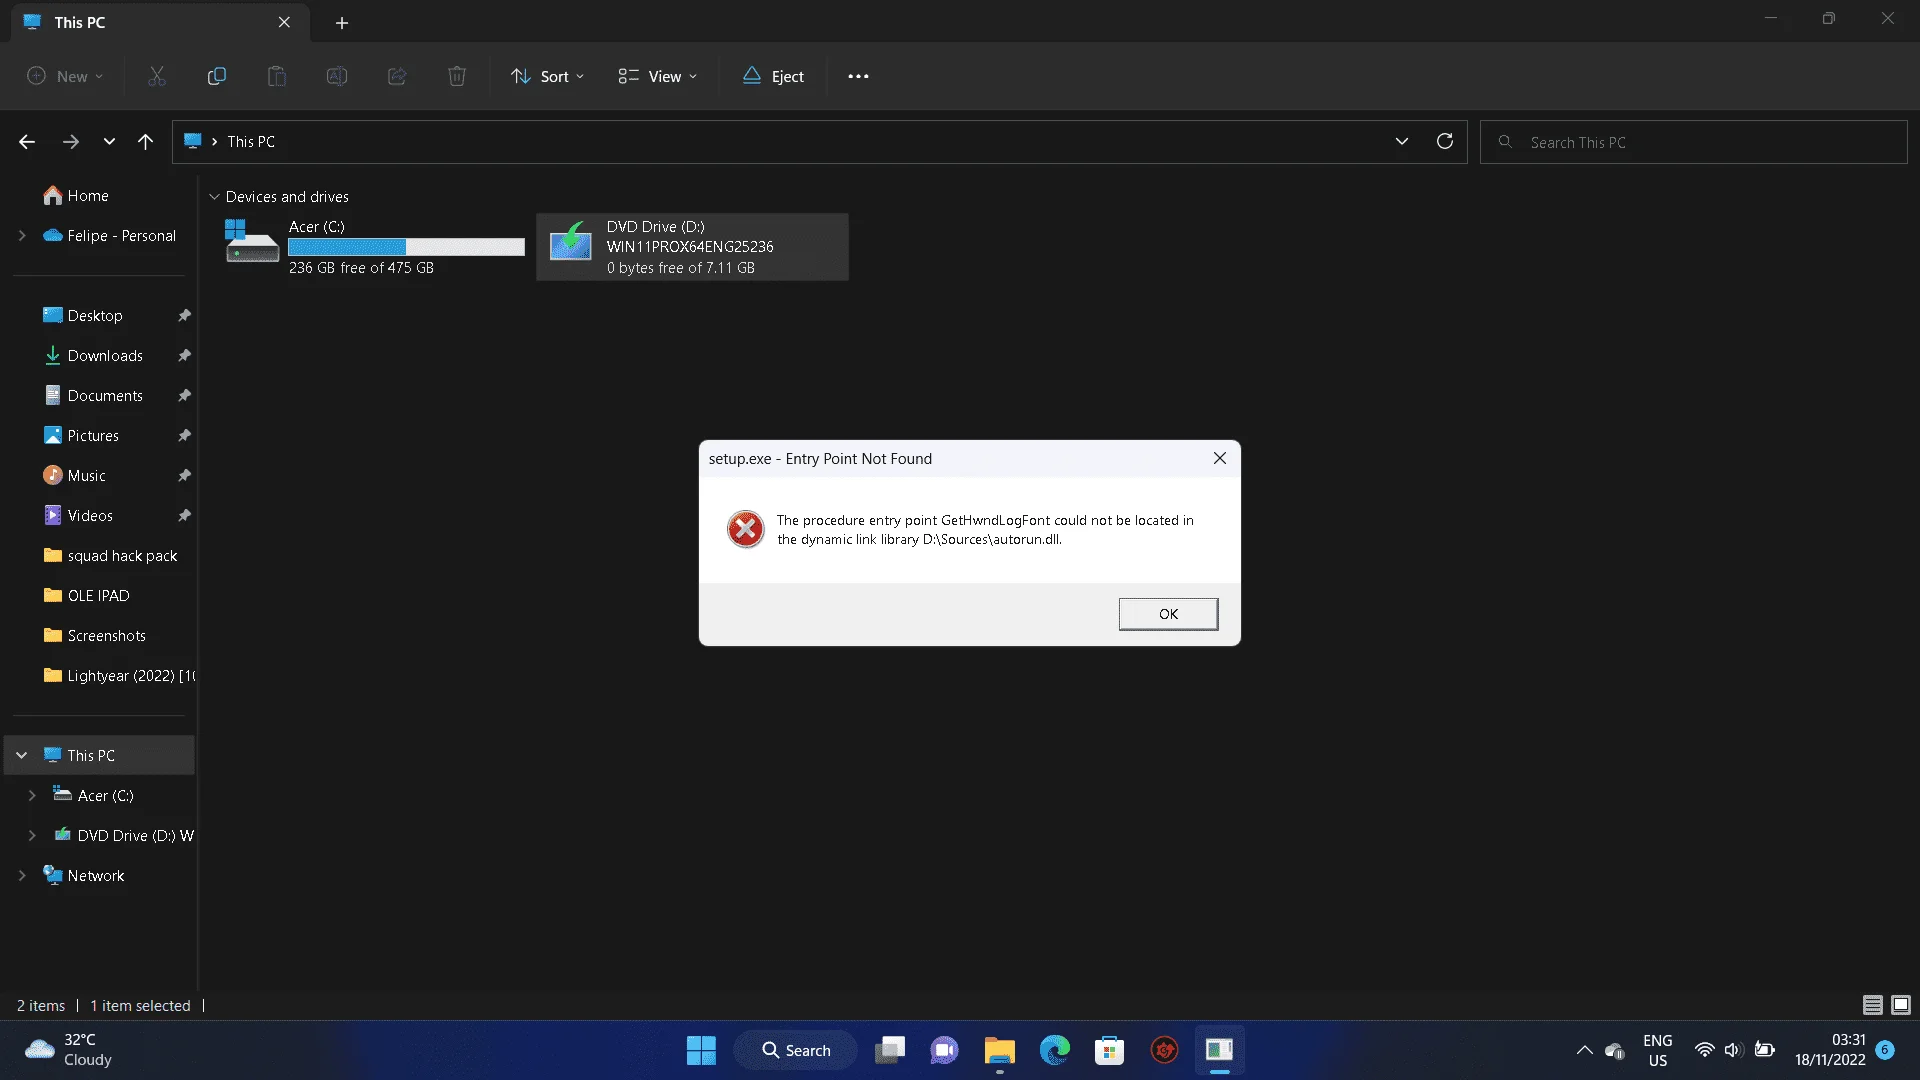
Task: Open Music in quick access
Action: [x=86, y=476]
